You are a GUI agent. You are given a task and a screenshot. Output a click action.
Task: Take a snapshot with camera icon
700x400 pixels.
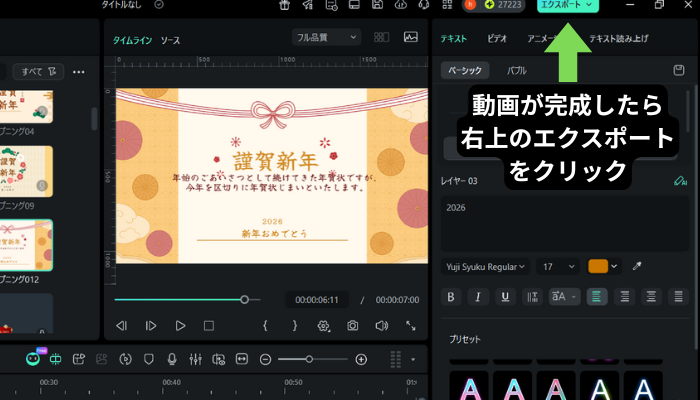(353, 326)
